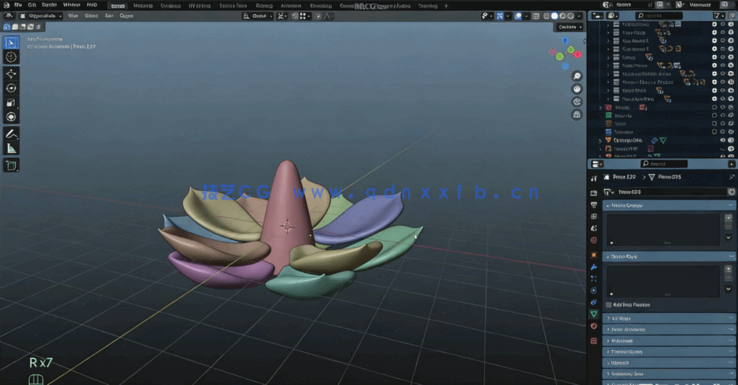
Task: Open the Object Mode dropdown
Action: [41, 16]
